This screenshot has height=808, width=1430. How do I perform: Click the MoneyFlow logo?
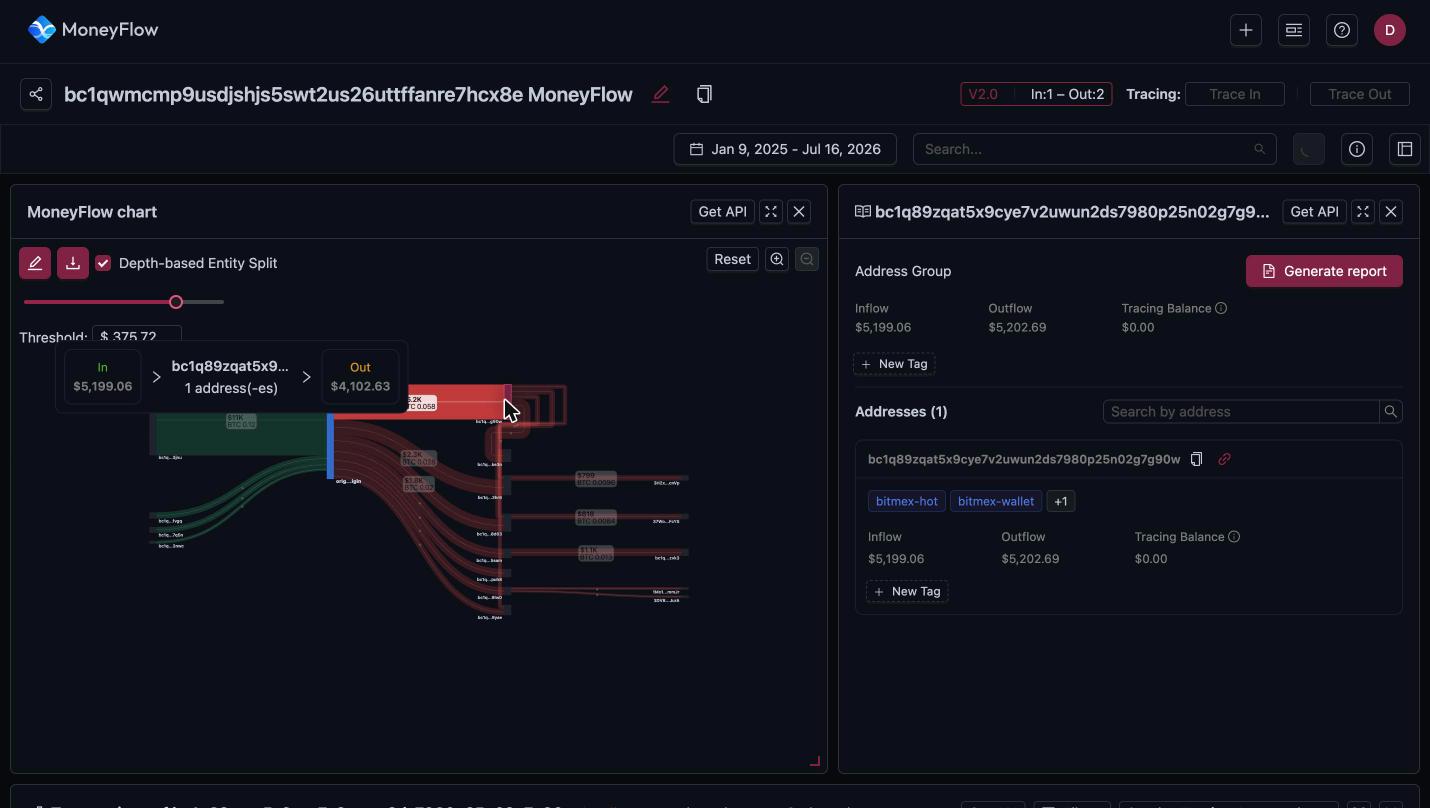(x=93, y=30)
